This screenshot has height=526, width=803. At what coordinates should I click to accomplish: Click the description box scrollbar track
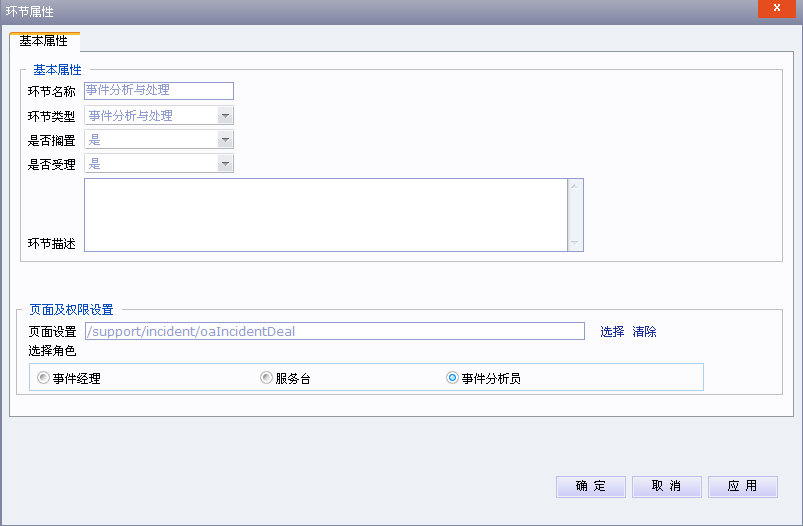tap(574, 215)
